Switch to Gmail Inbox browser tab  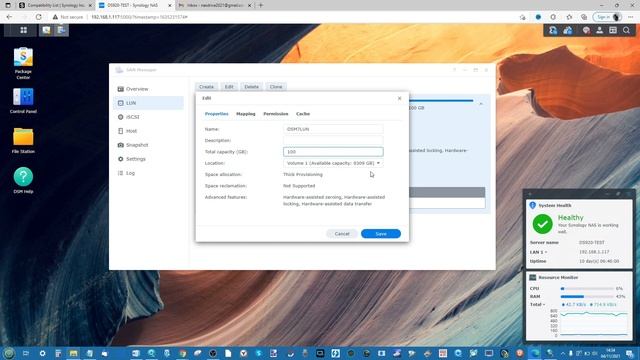[x=215, y=5]
